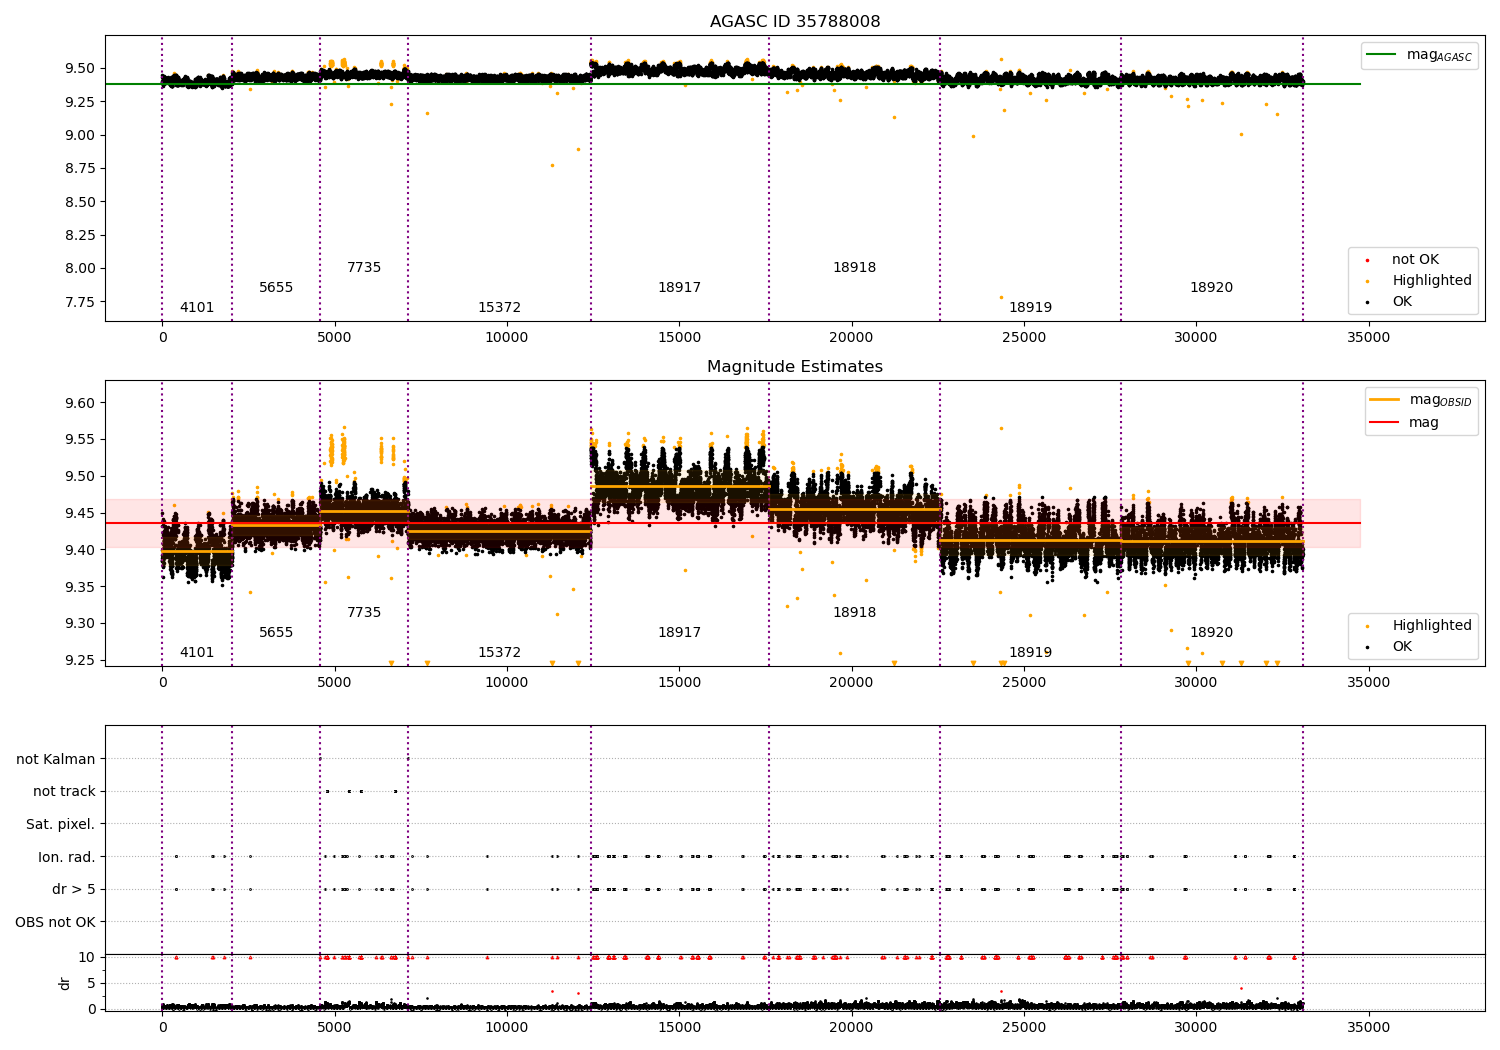The image size is (1500, 1050).
Task: Click the 7.75 tick on the top plot y-axis
Action: (80, 302)
